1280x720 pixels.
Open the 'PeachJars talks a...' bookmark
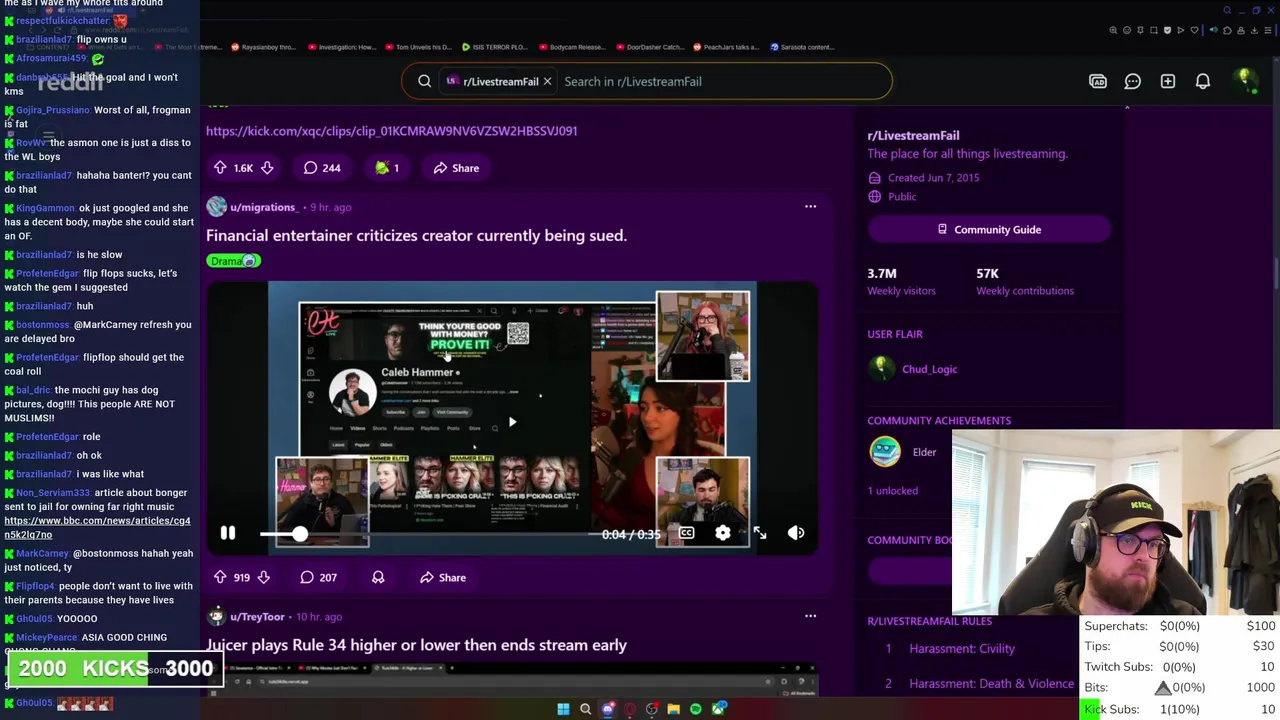coord(726,47)
